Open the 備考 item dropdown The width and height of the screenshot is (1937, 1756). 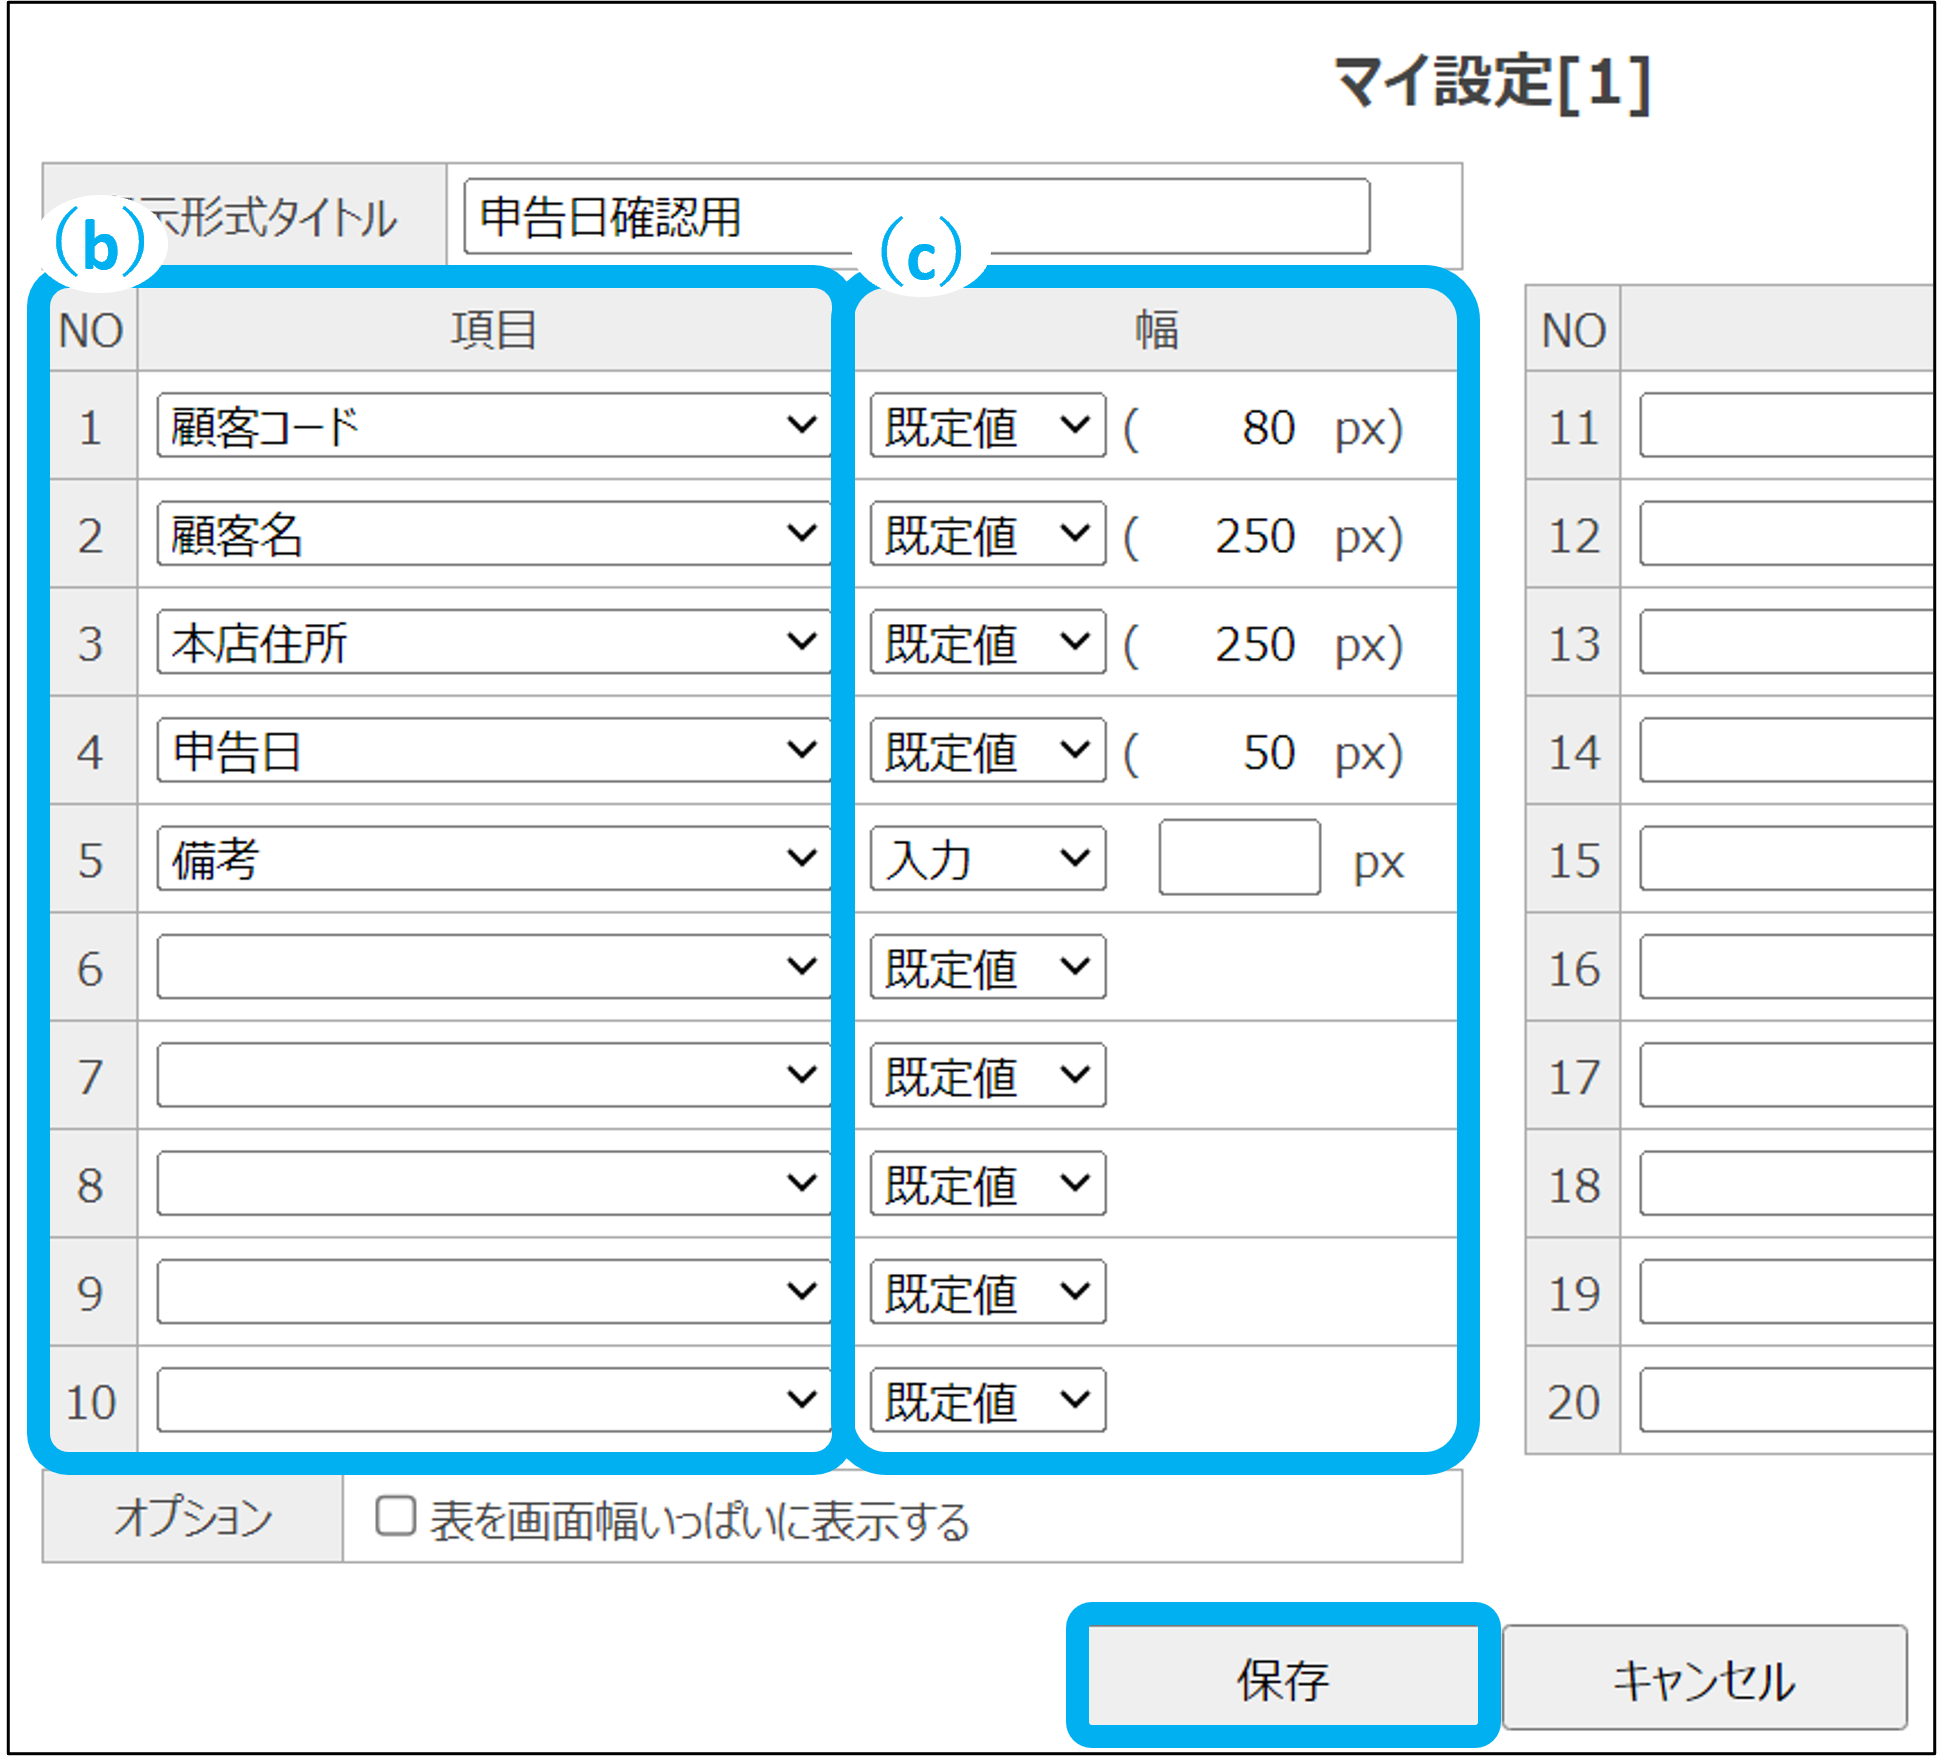point(492,859)
